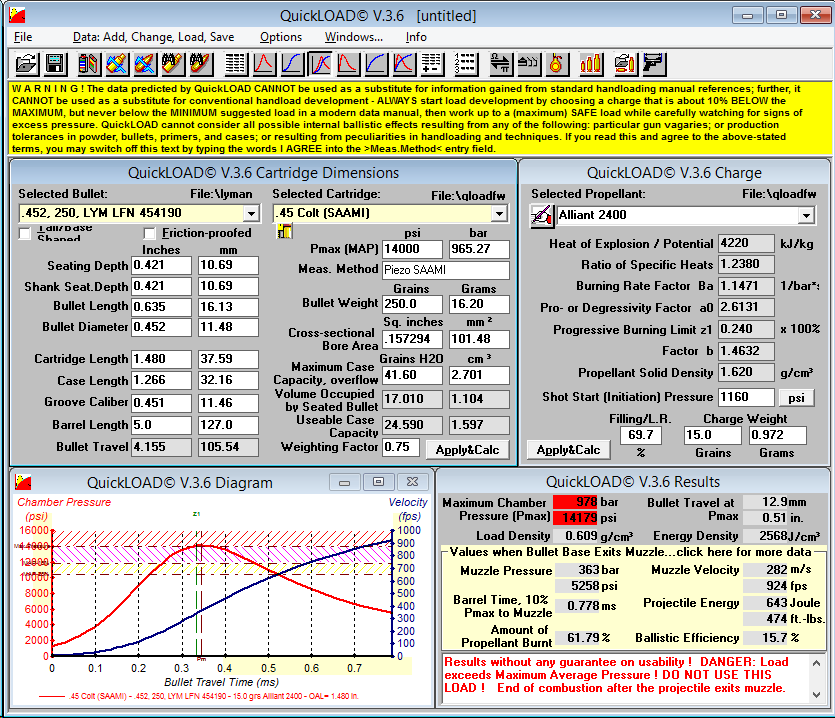
Task: Click the propellant edit icon beside Alliant 2400
Action: coord(542,216)
